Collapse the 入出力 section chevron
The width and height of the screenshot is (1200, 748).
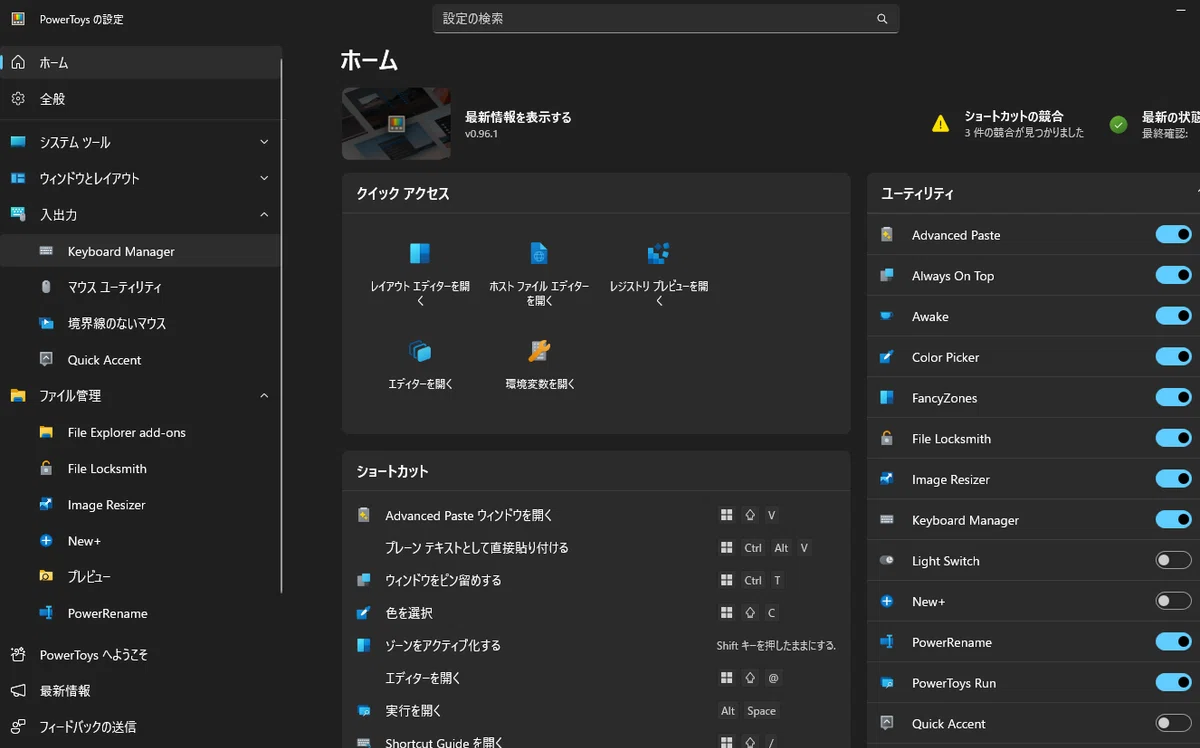pyautogui.click(x=264, y=214)
